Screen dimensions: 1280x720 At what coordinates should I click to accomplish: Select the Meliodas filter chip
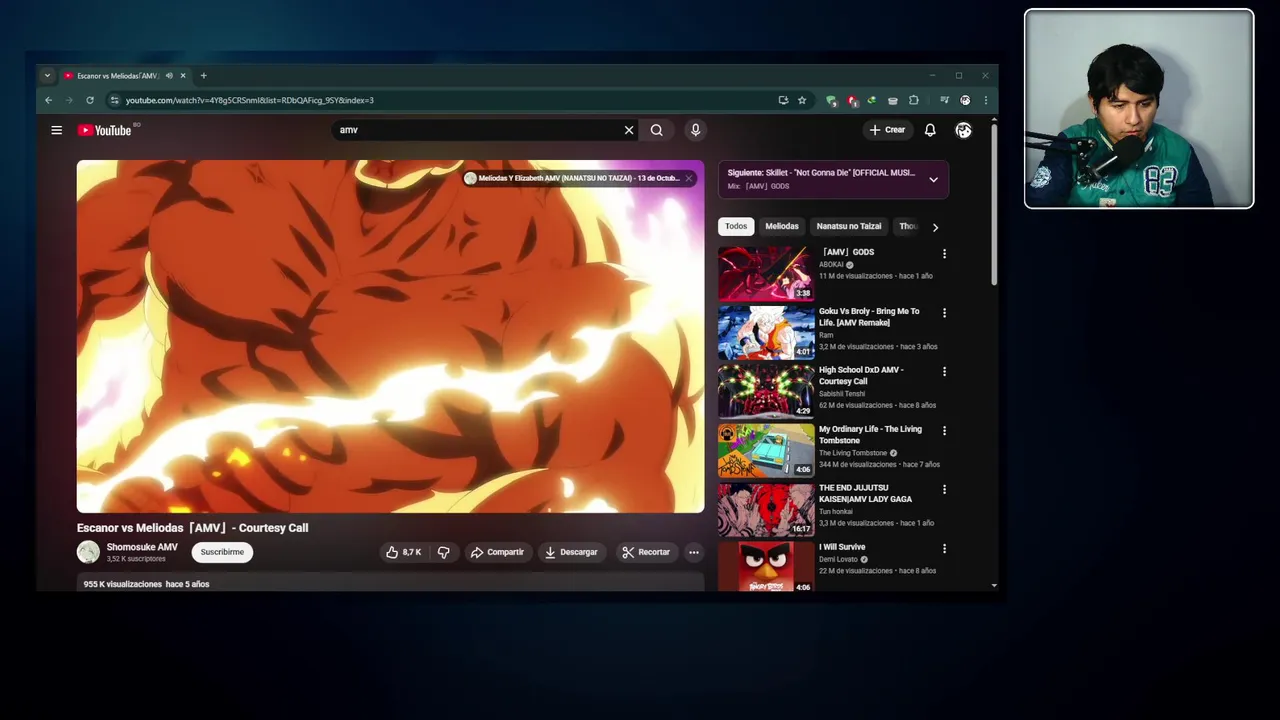click(782, 227)
